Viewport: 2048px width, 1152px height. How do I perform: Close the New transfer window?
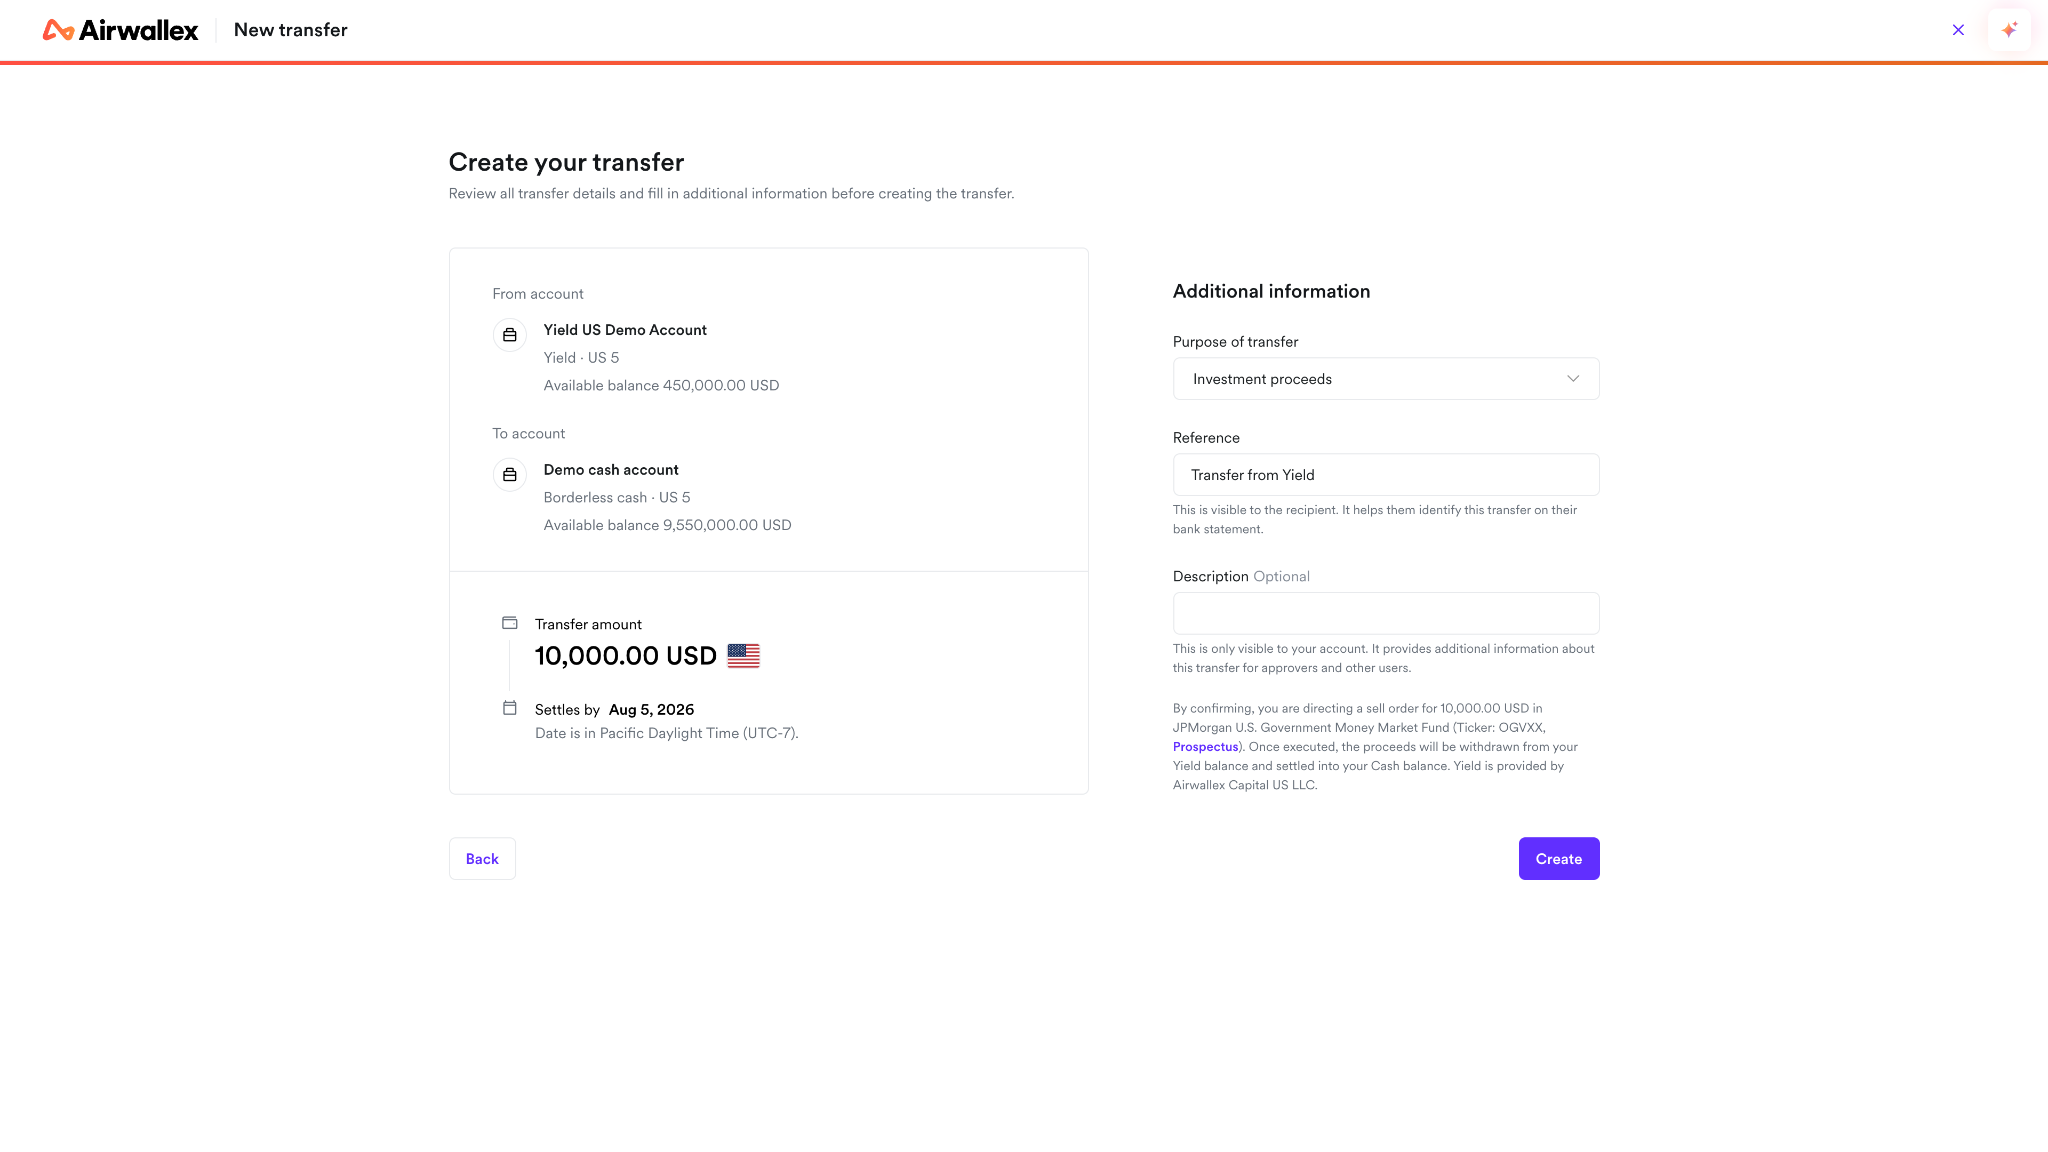(x=1958, y=30)
